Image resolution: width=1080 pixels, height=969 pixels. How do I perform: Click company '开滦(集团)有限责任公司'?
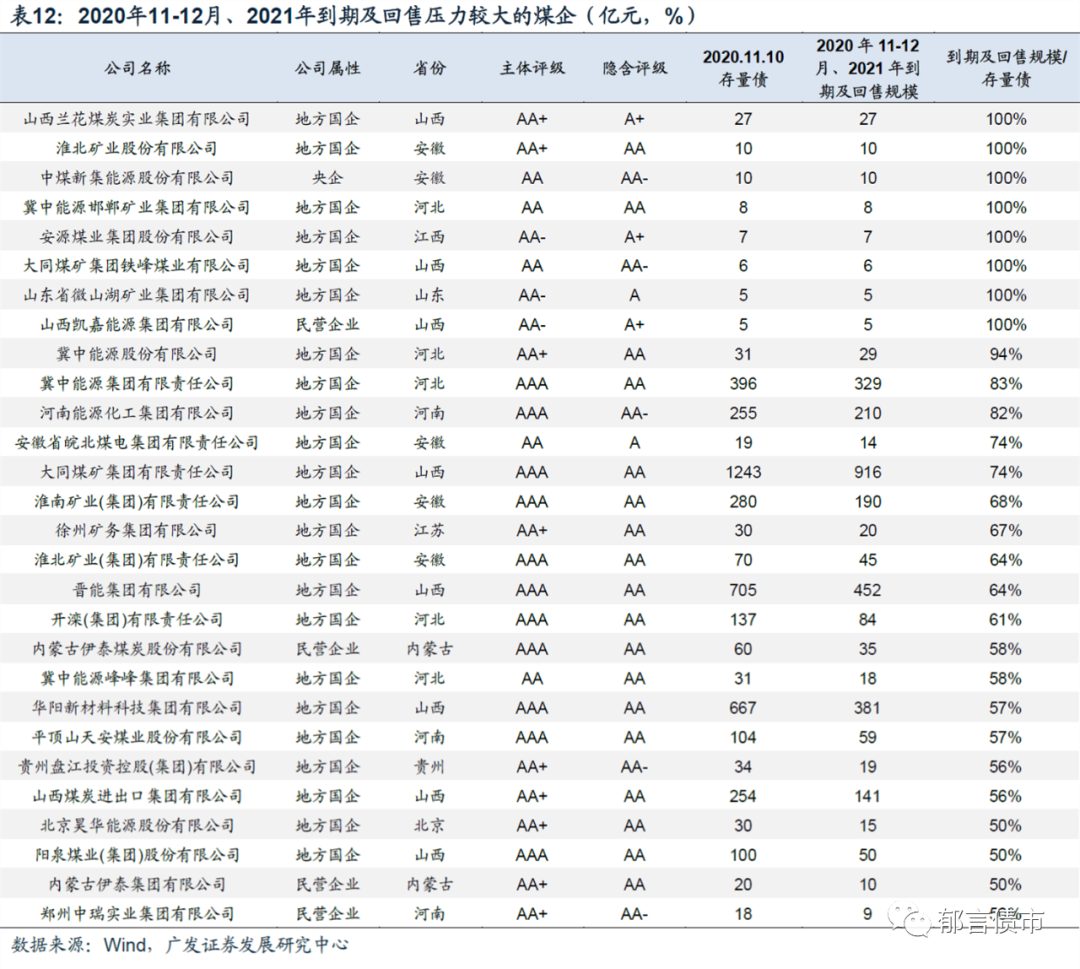(x=137, y=620)
